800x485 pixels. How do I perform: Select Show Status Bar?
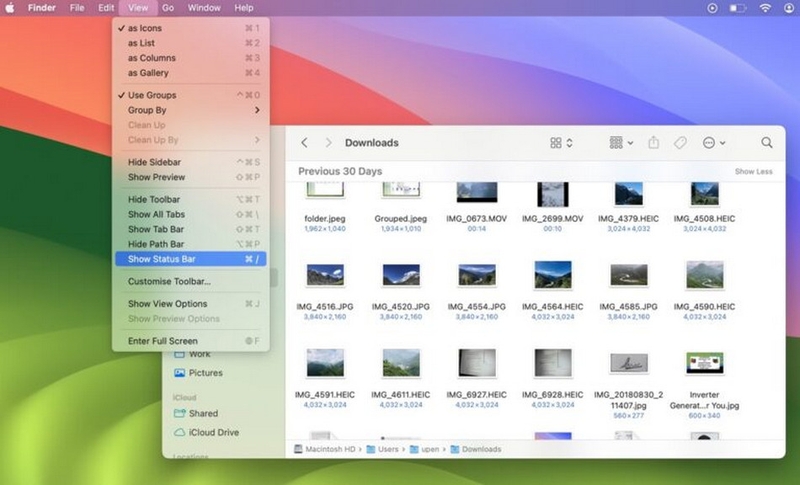(191, 259)
